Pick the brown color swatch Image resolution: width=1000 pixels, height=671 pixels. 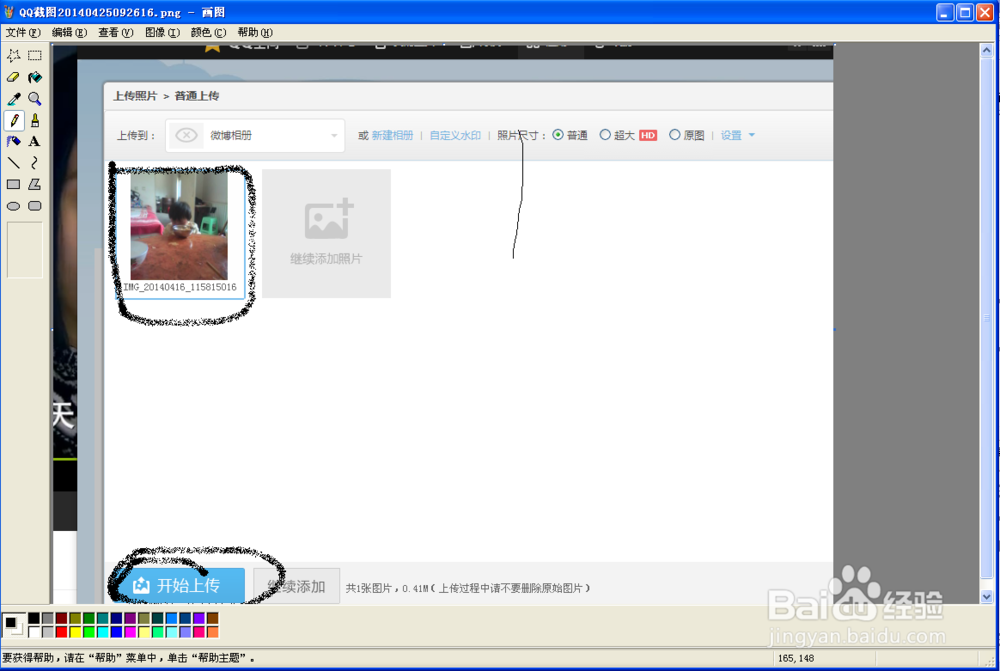[x=212, y=618]
